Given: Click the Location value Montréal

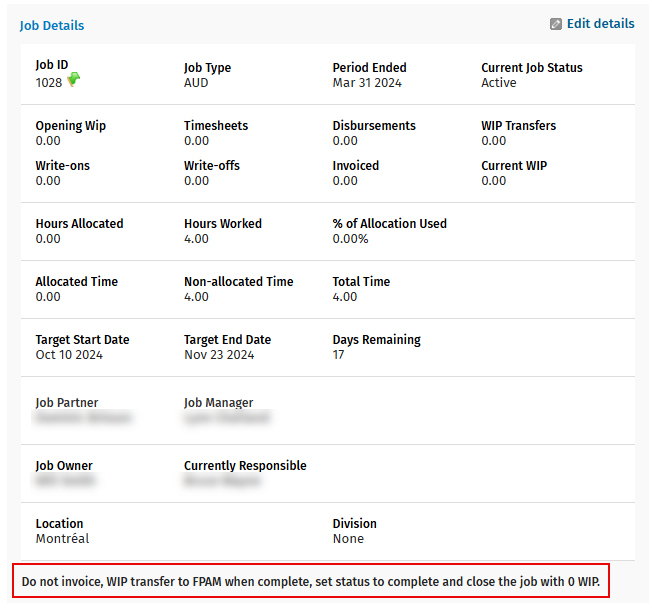Looking at the screenshot, I should (x=62, y=538).
